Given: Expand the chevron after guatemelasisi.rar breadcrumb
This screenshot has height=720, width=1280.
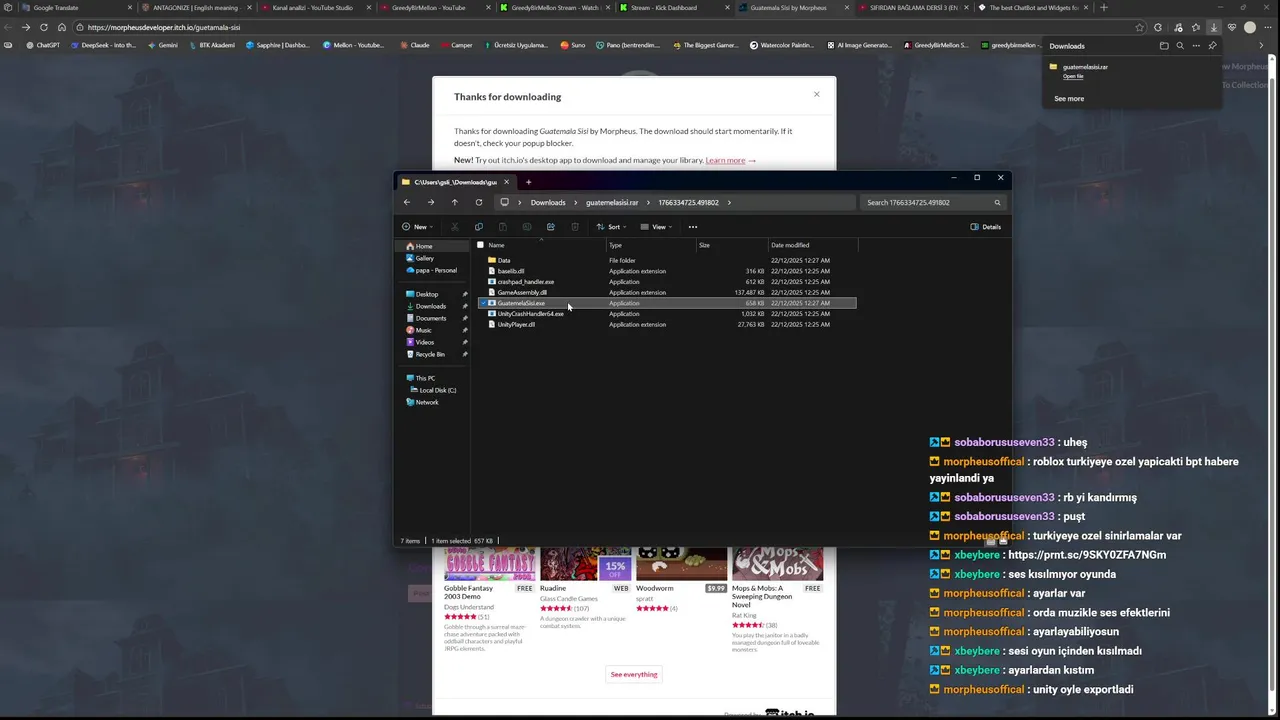Looking at the screenshot, I should (x=648, y=202).
